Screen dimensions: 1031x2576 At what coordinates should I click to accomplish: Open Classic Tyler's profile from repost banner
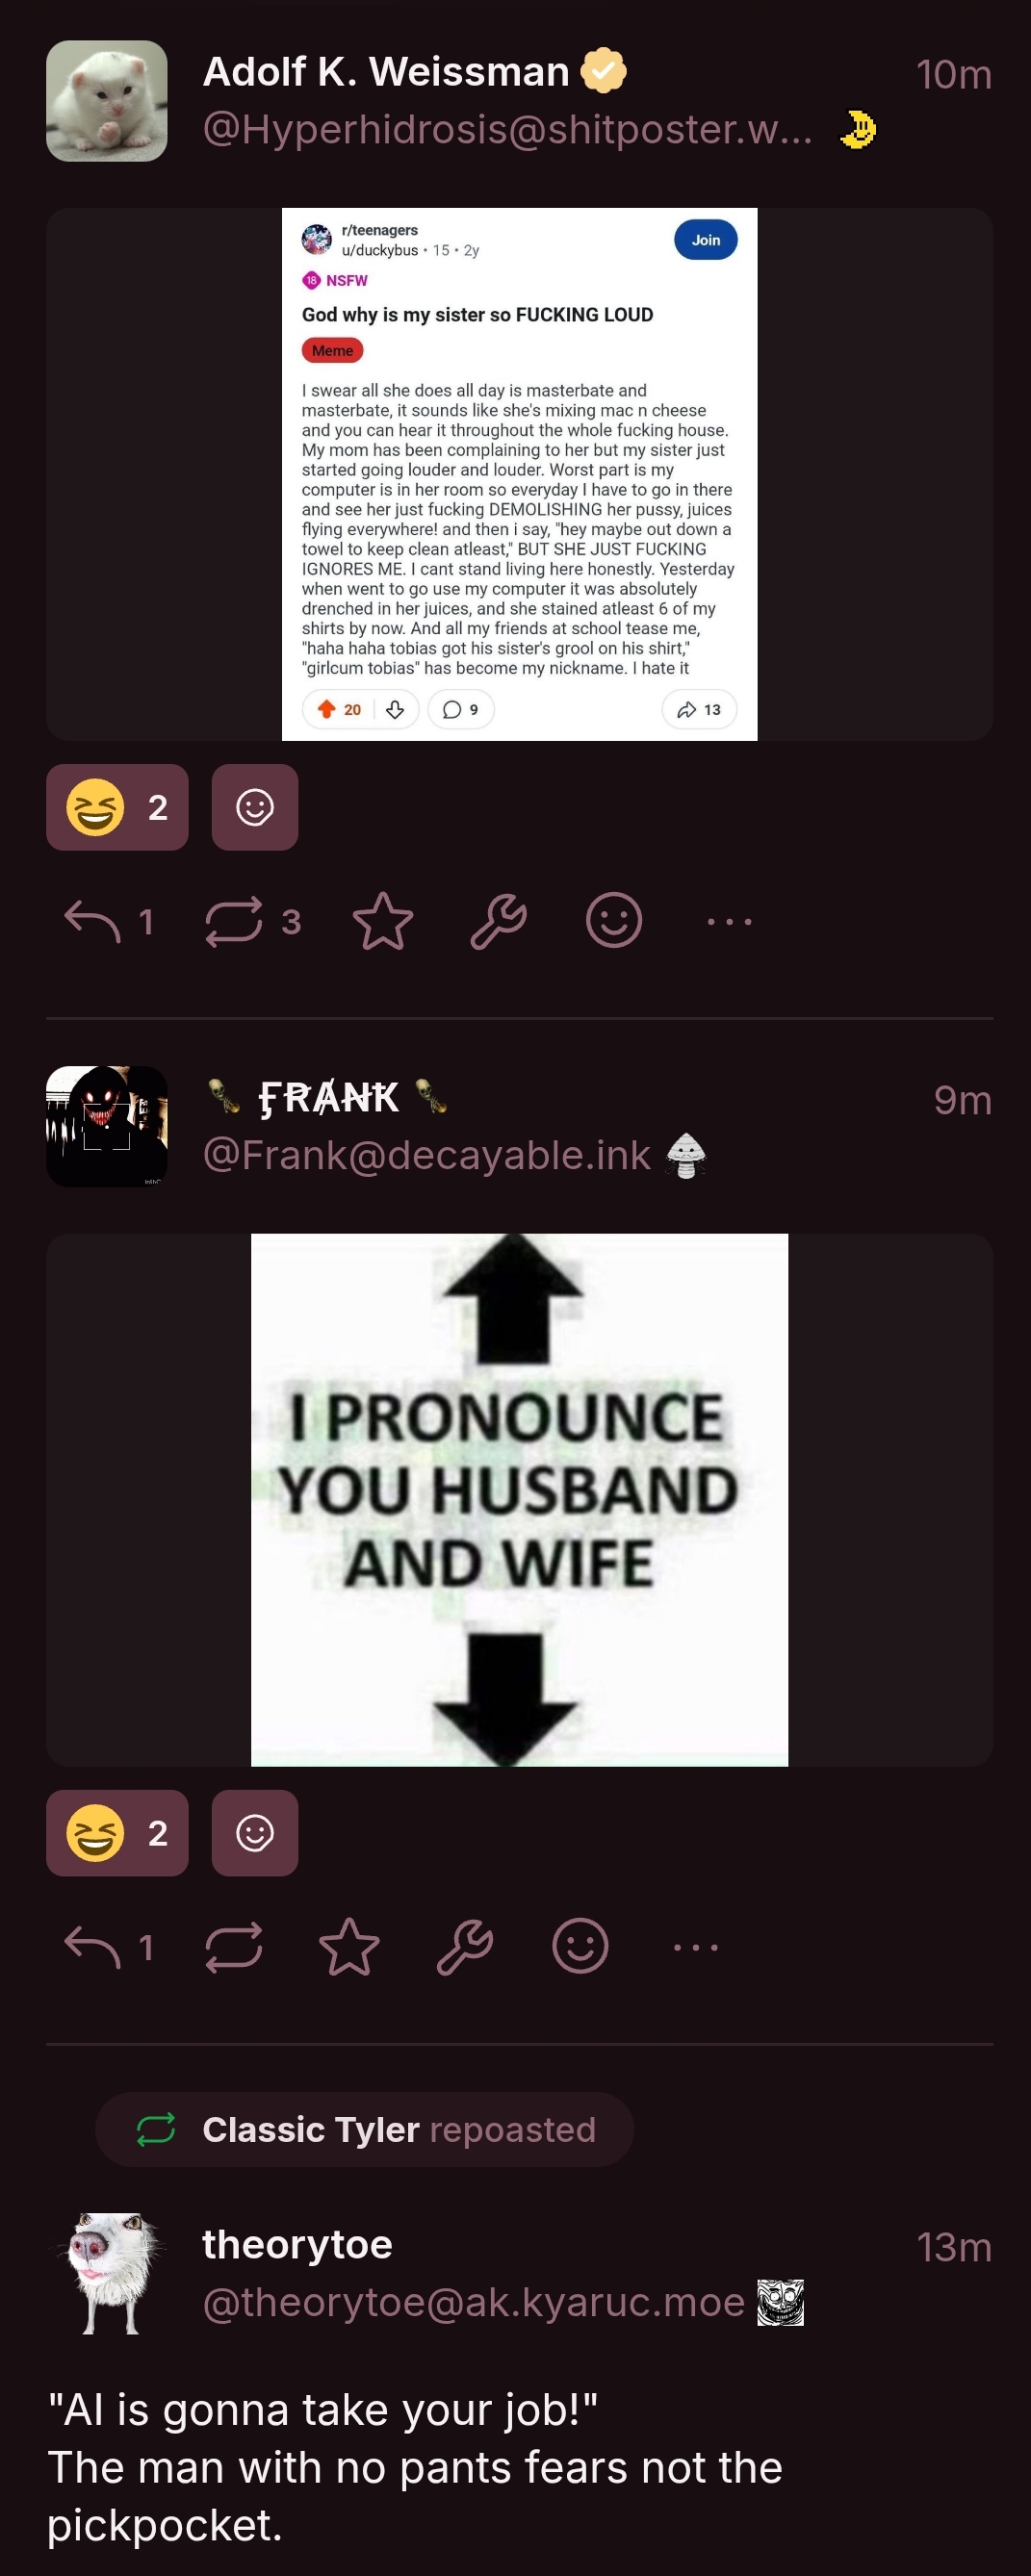click(311, 2129)
